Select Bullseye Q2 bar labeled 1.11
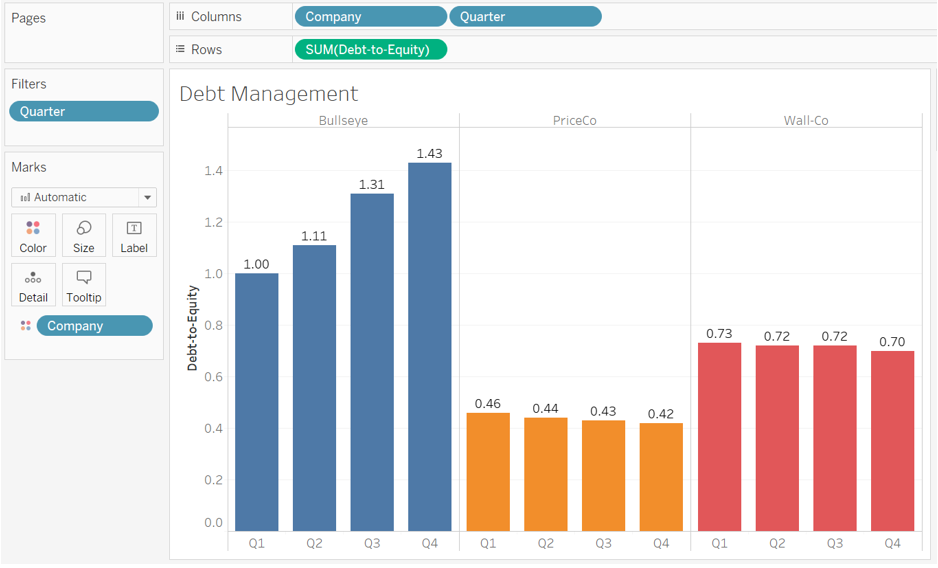 coord(314,388)
